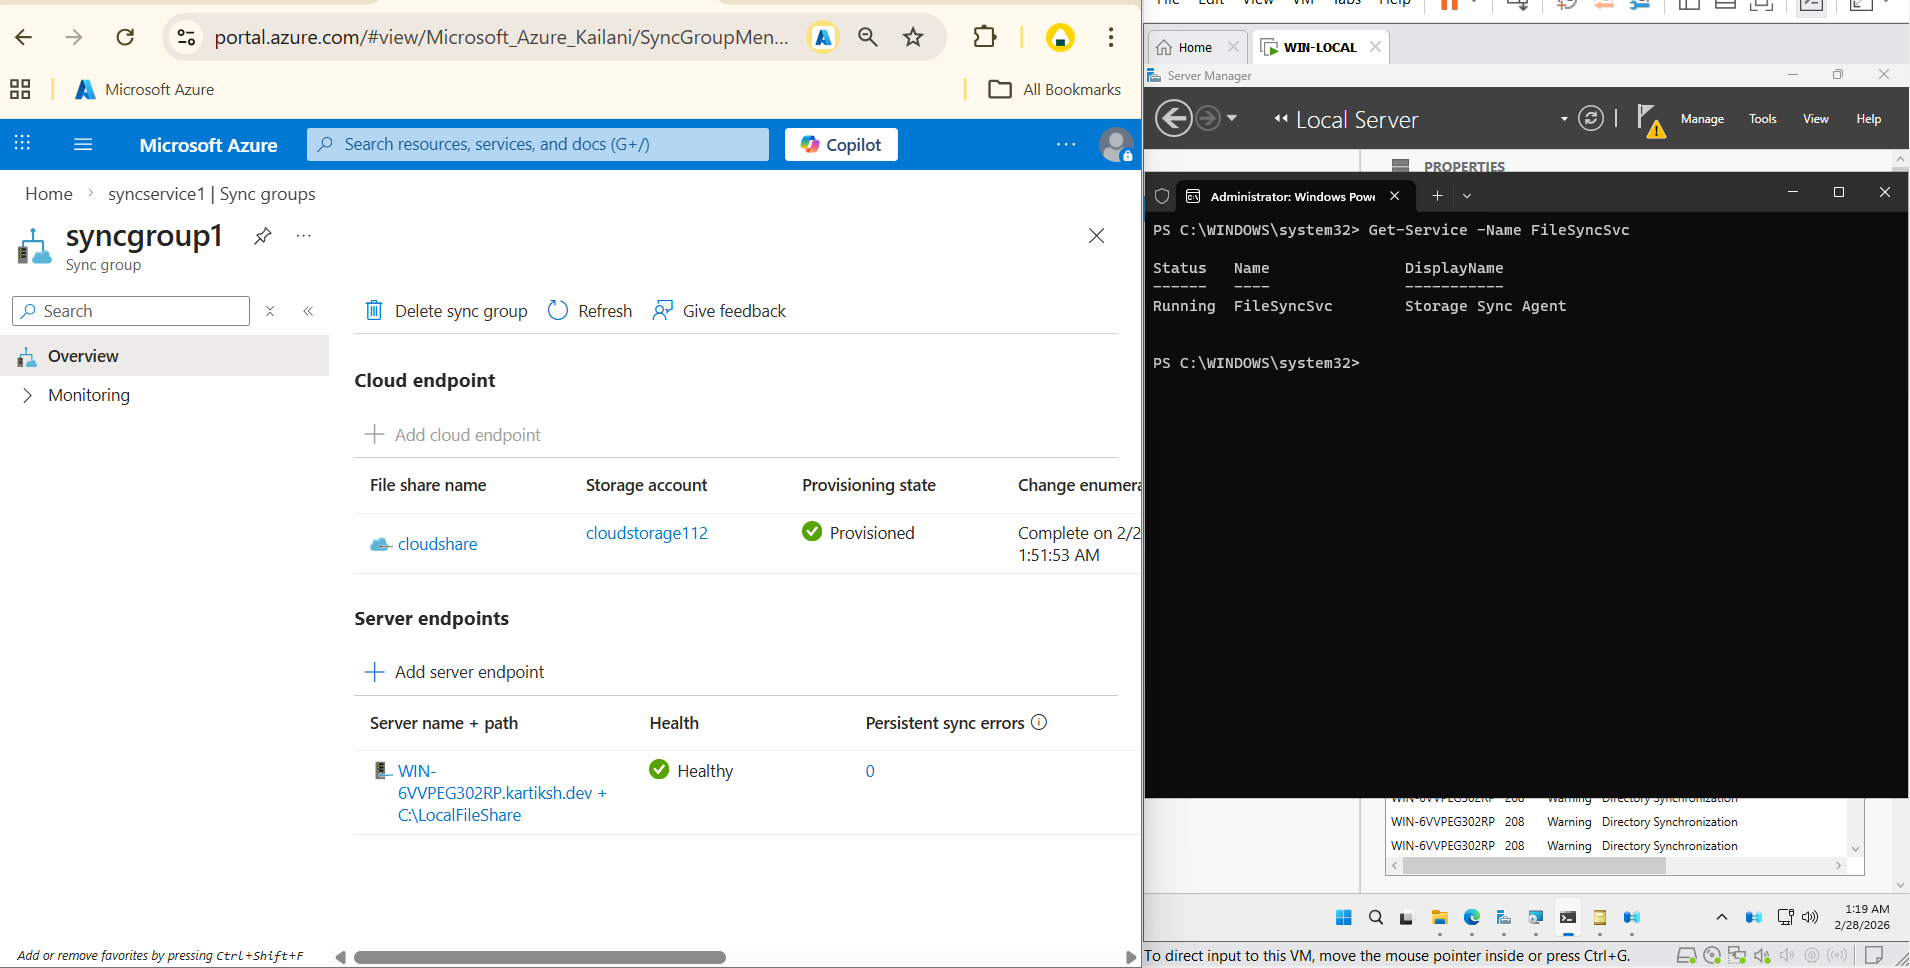Open the Help menu in Server Manager
This screenshot has width=1910, height=968.
point(1869,119)
